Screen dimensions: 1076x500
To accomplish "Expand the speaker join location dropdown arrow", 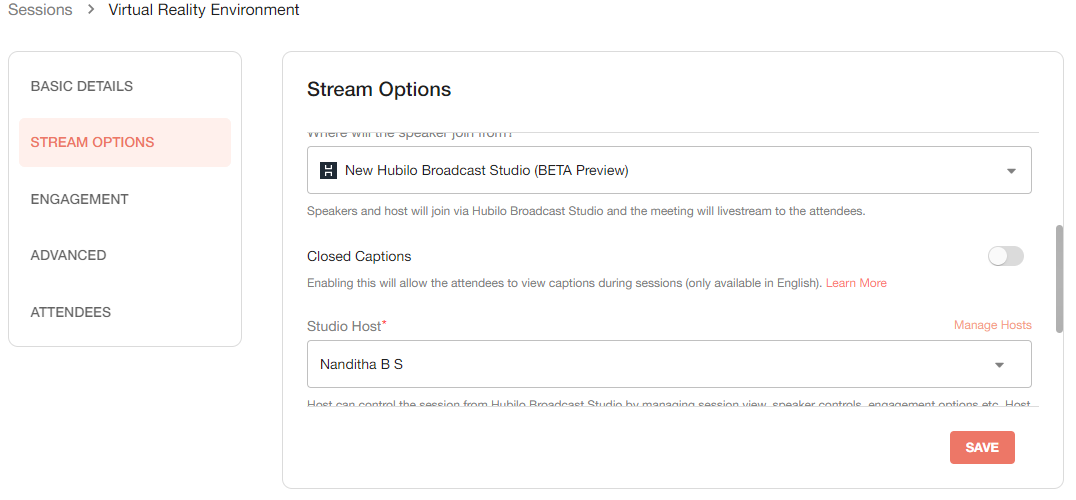I will coord(1011,171).
